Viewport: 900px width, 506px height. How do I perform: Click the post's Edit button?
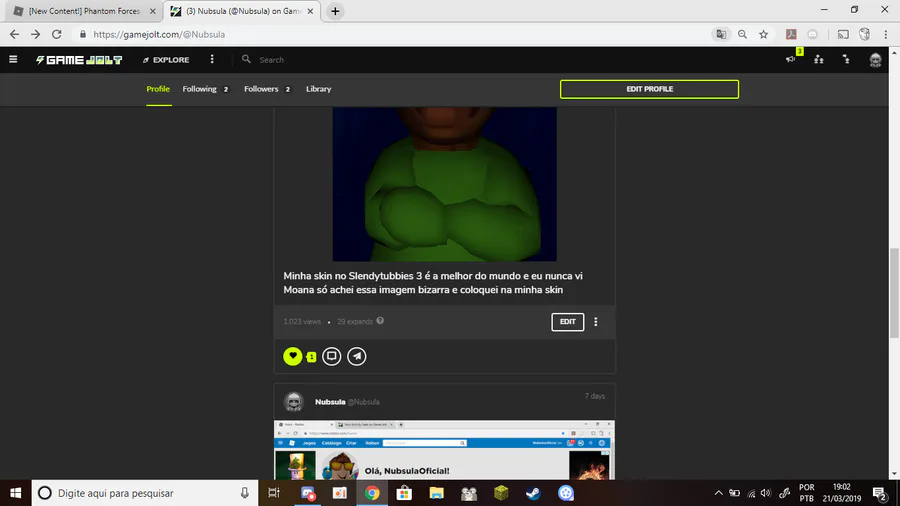point(567,322)
